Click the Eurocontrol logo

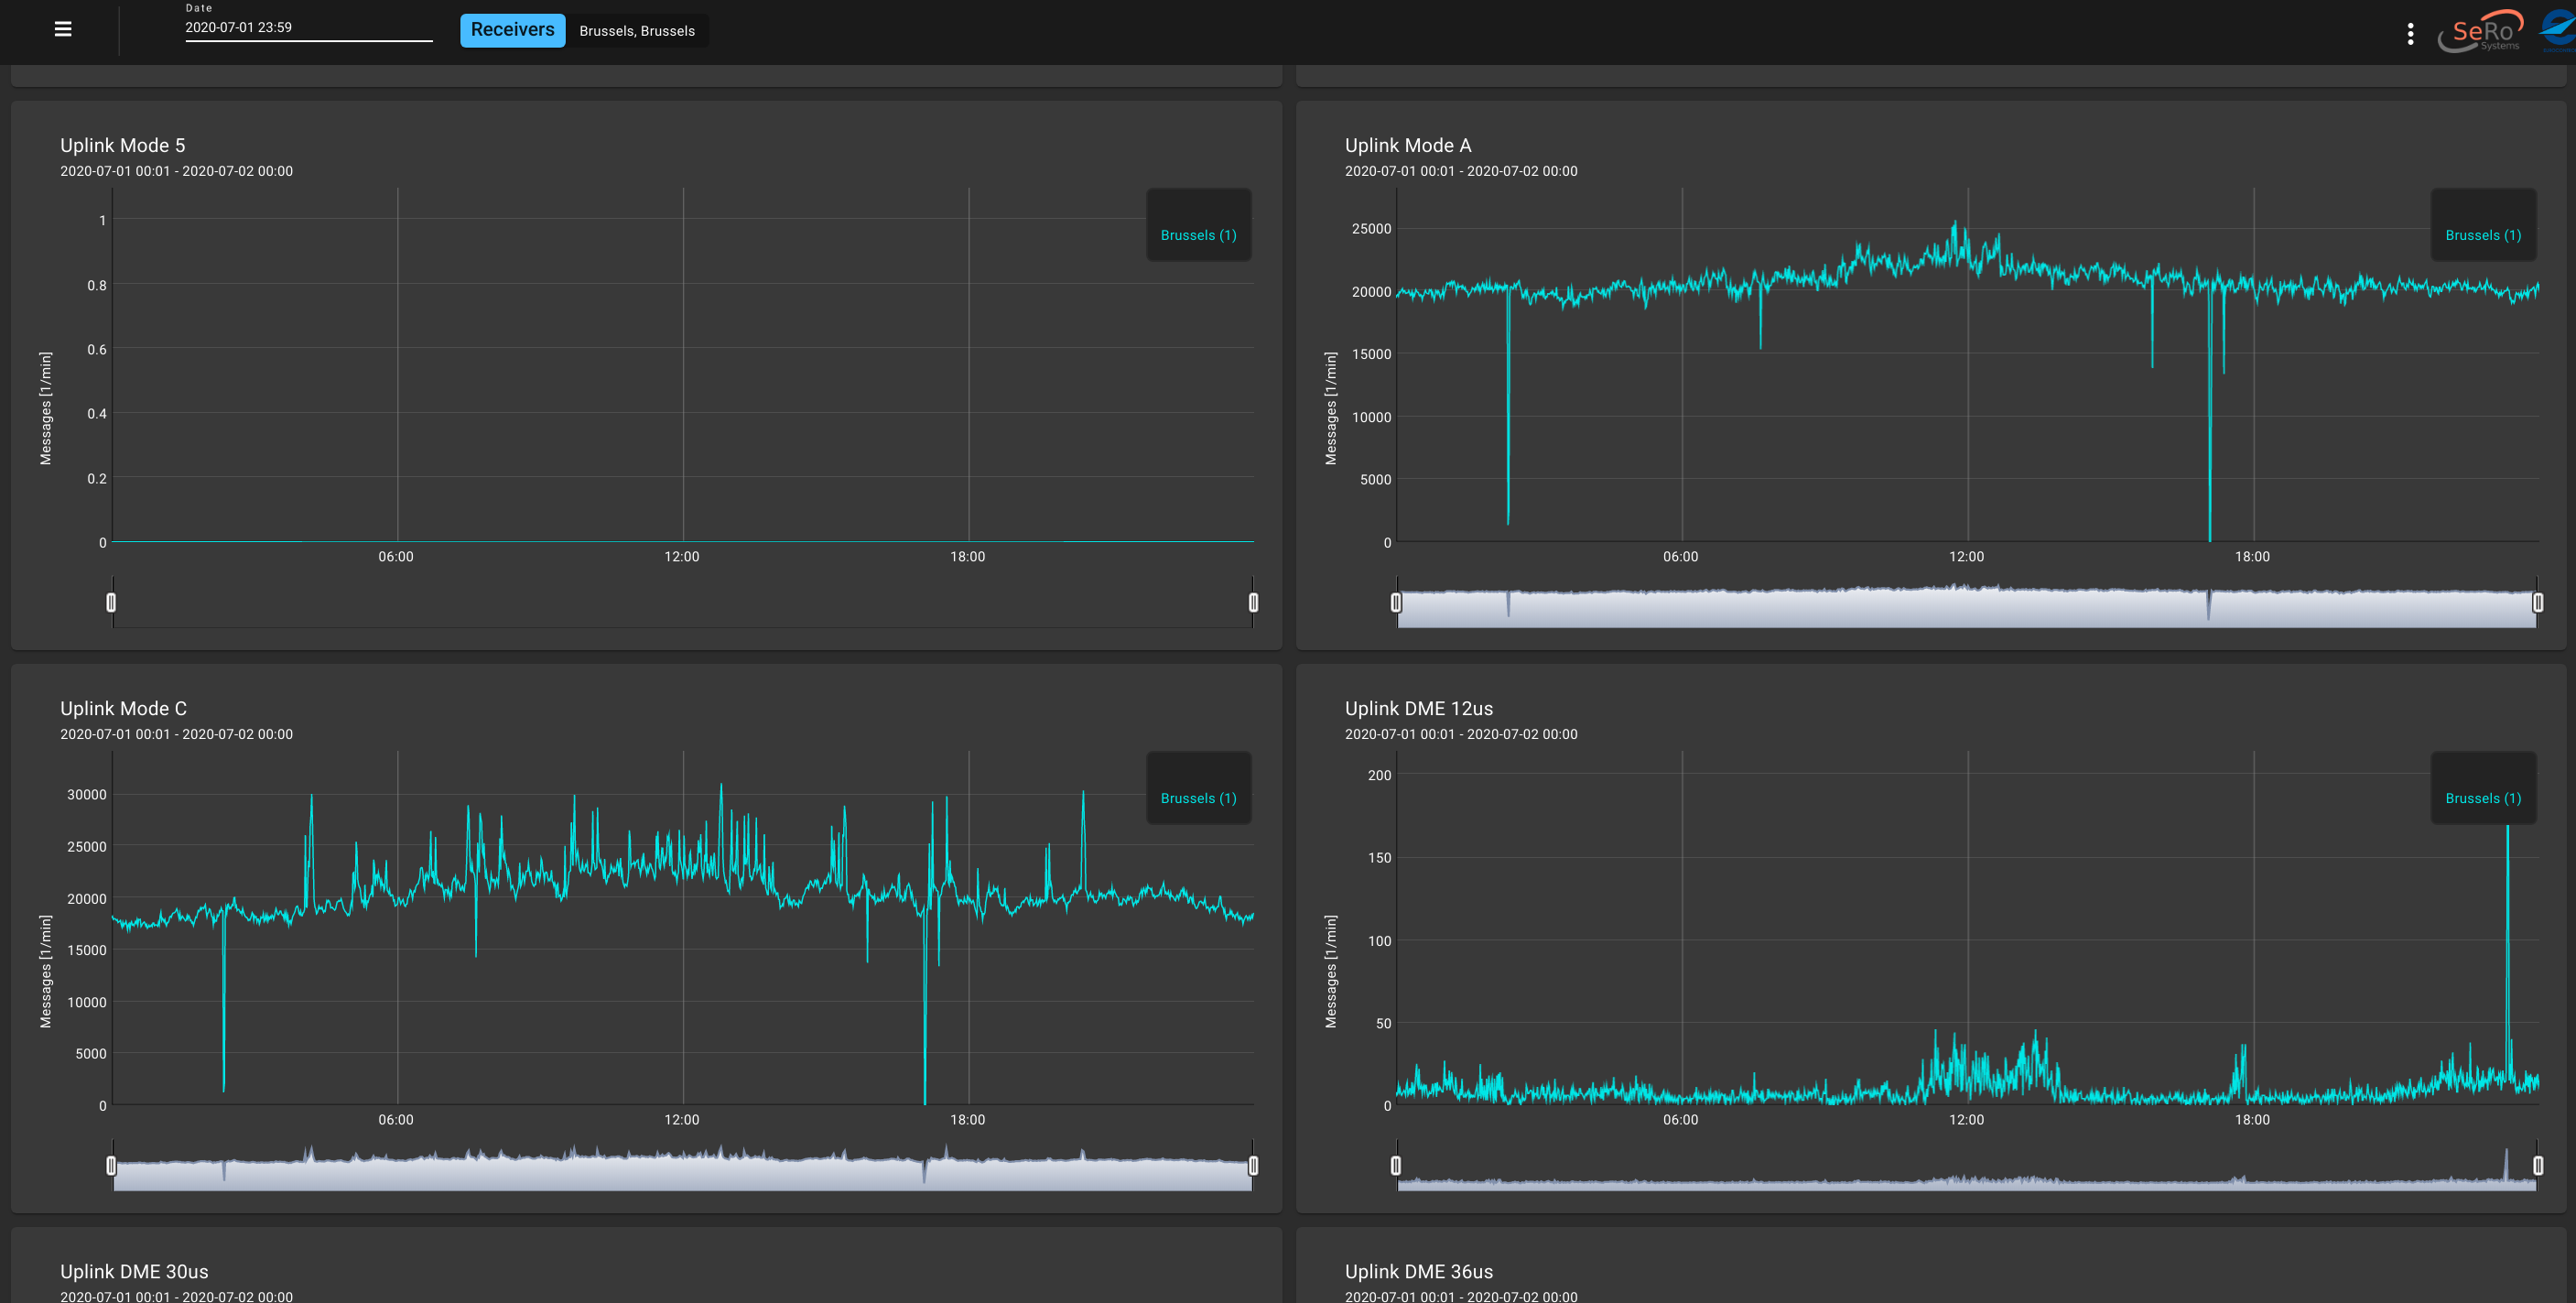click(x=2553, y=31)
